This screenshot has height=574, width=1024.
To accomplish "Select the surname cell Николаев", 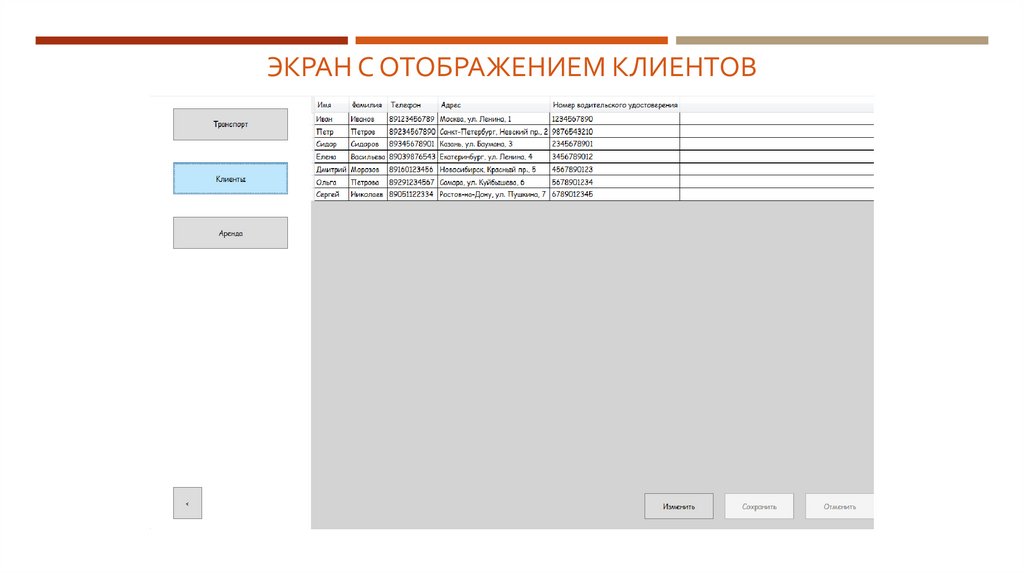I will tap(368, 195).
